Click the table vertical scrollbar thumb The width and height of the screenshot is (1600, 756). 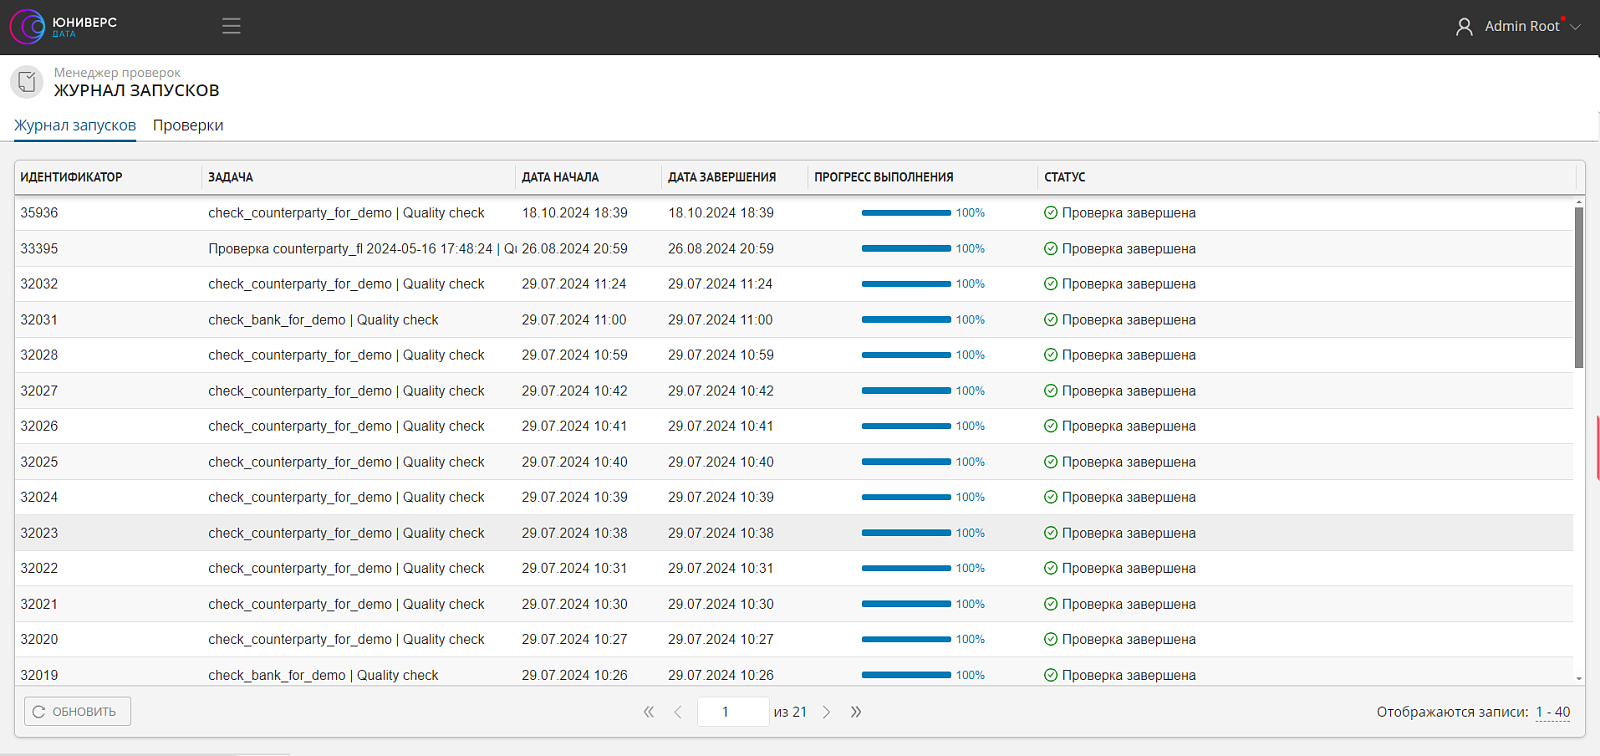[1579, 288]
